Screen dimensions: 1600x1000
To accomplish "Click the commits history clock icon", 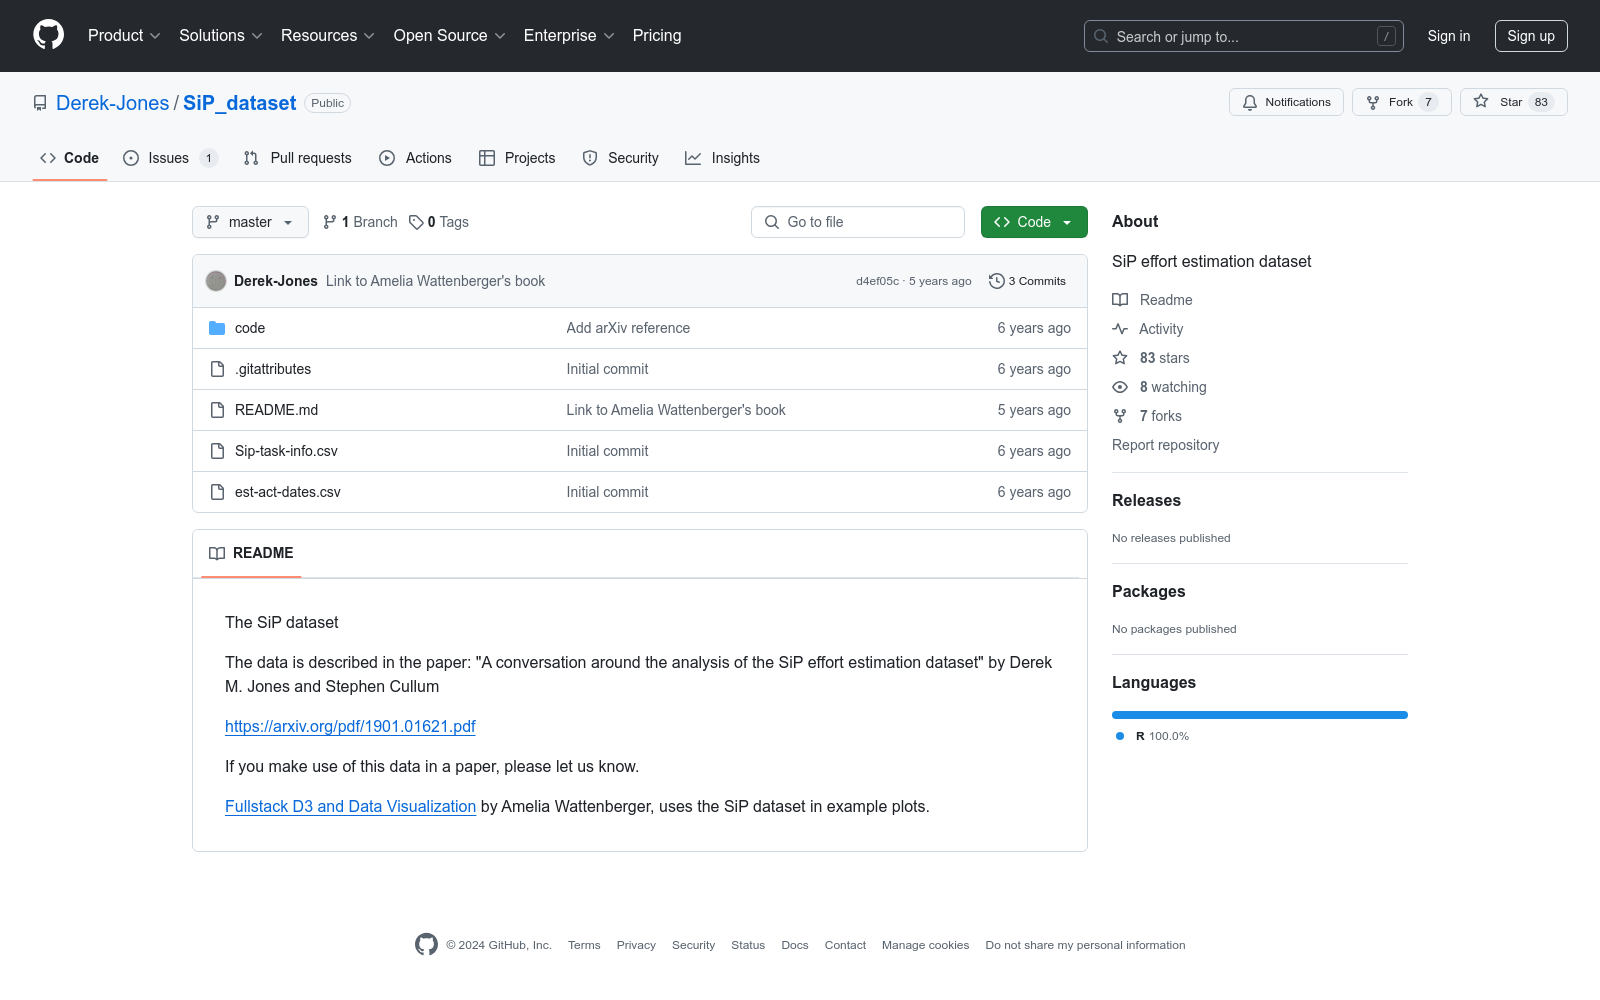I will pyautogui.click(x=996, y=281).
